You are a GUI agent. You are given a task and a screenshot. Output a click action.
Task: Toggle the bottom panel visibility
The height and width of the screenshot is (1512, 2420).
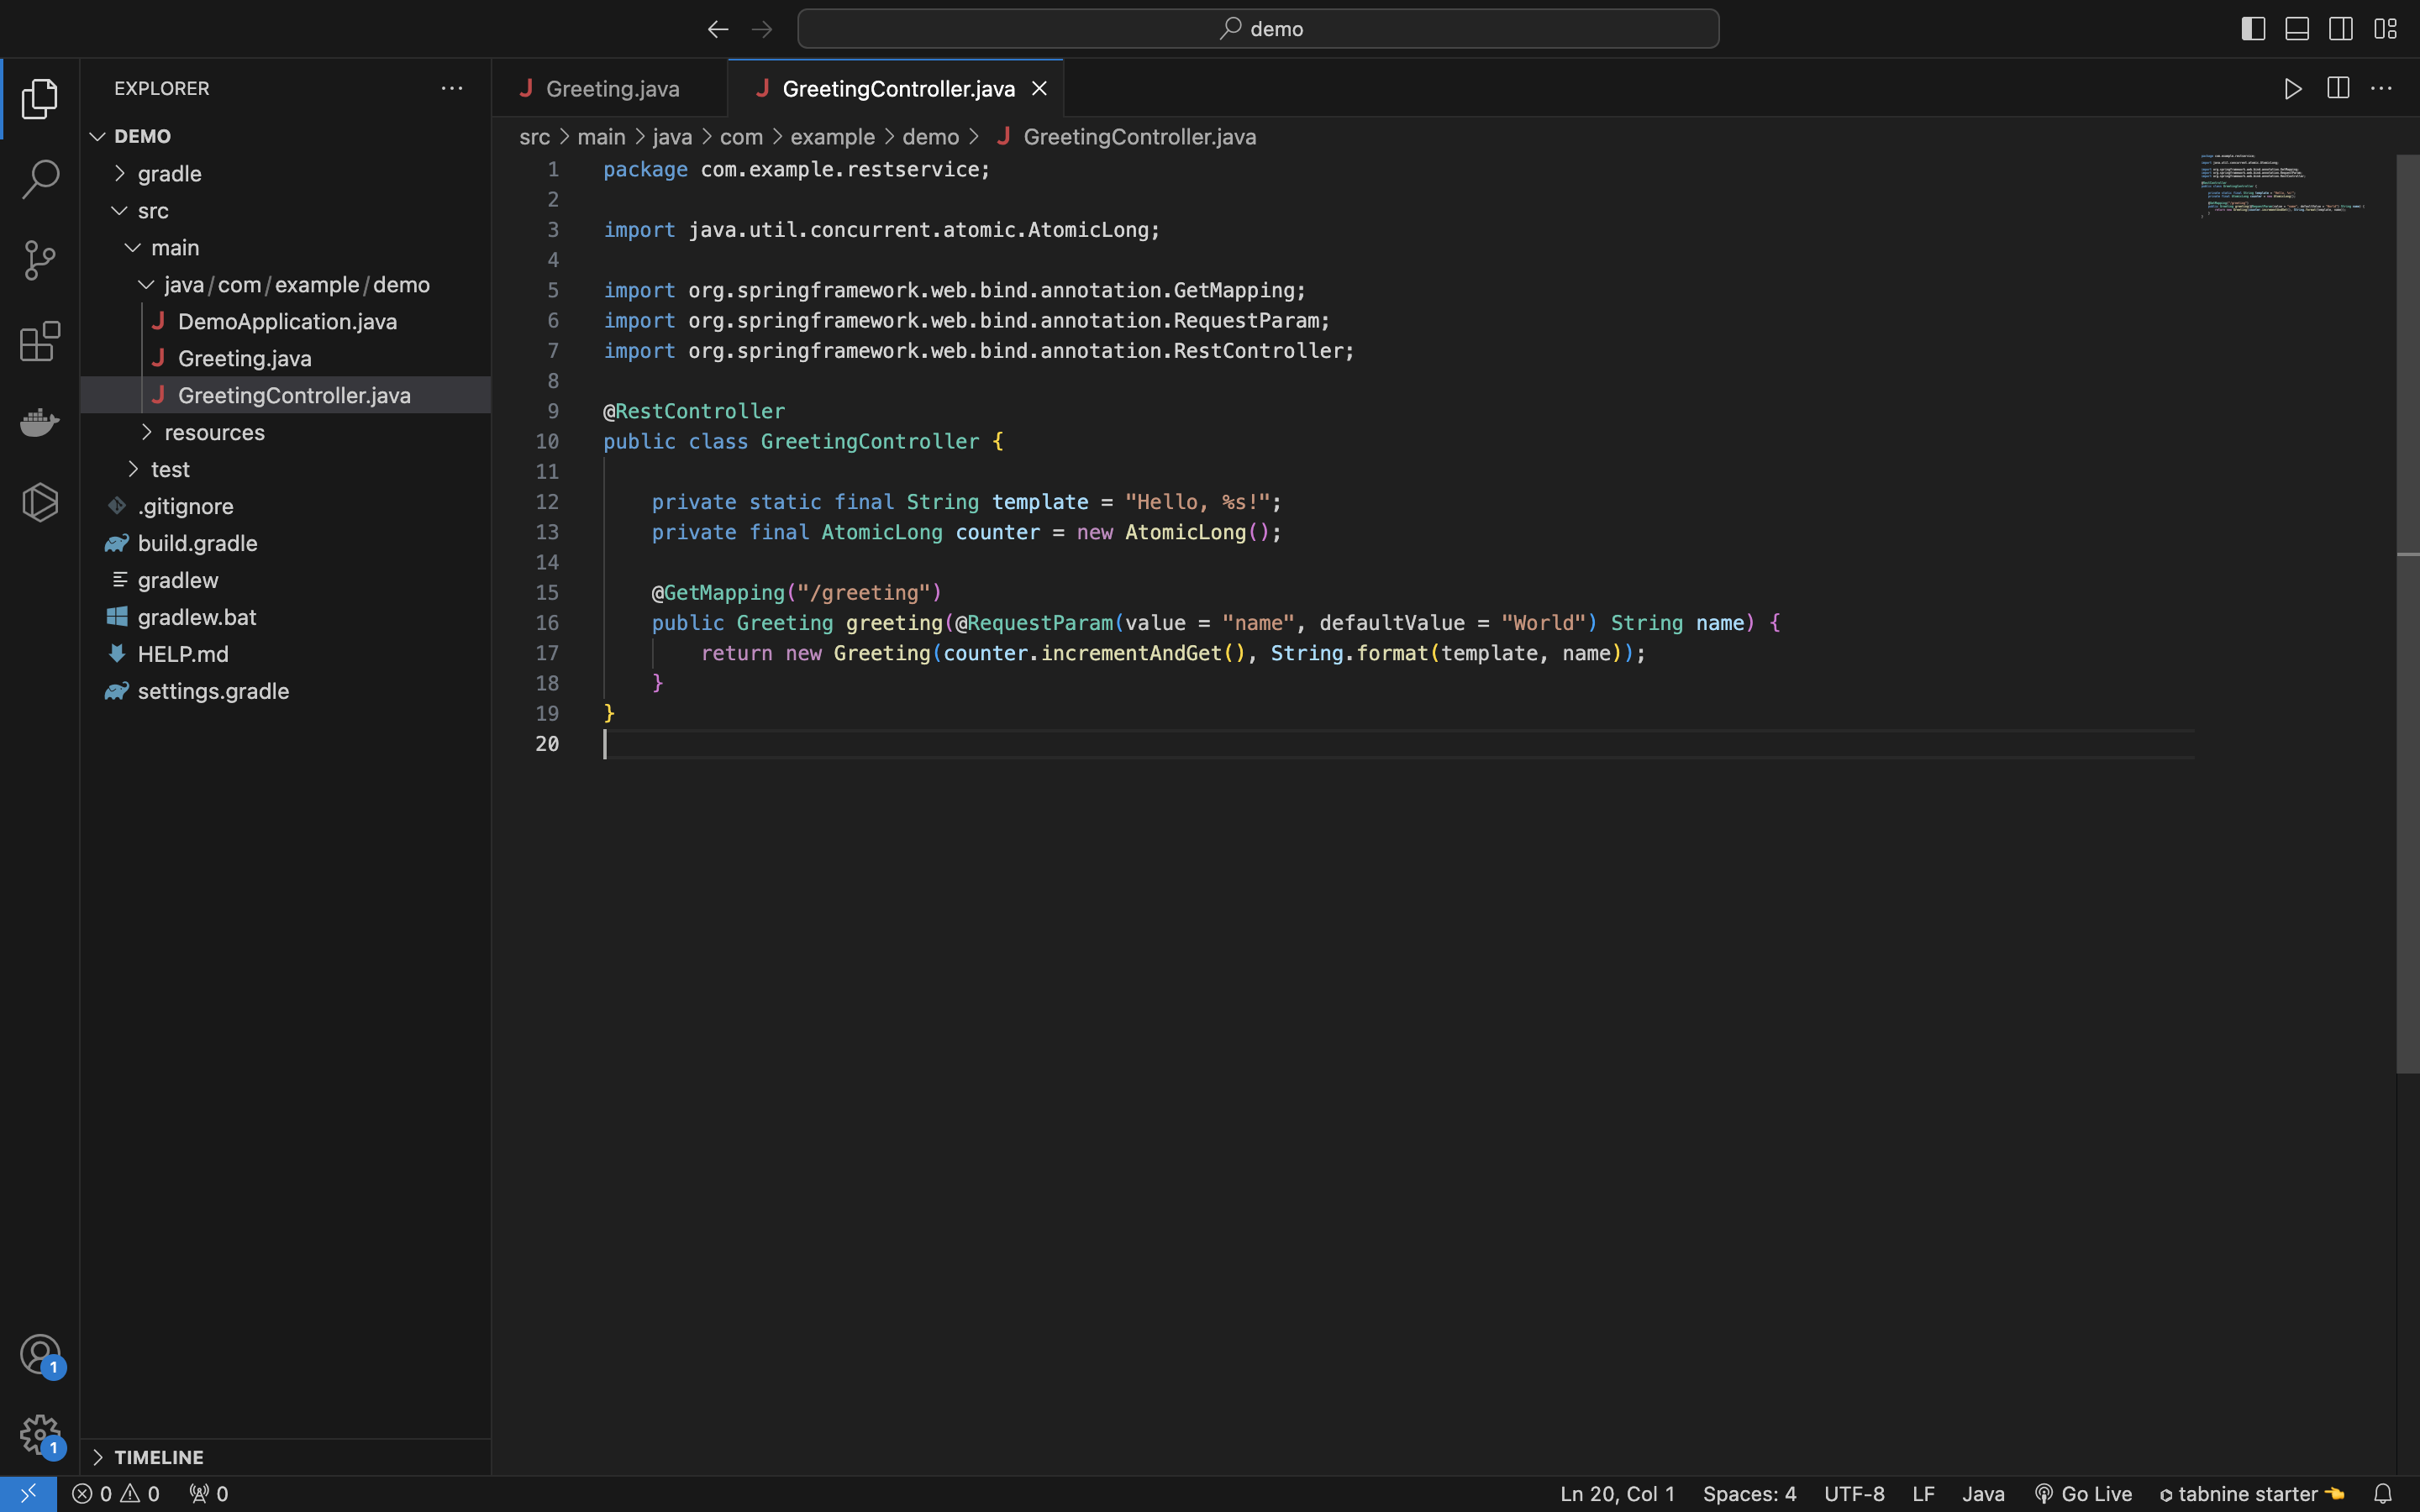(2296, 28)
